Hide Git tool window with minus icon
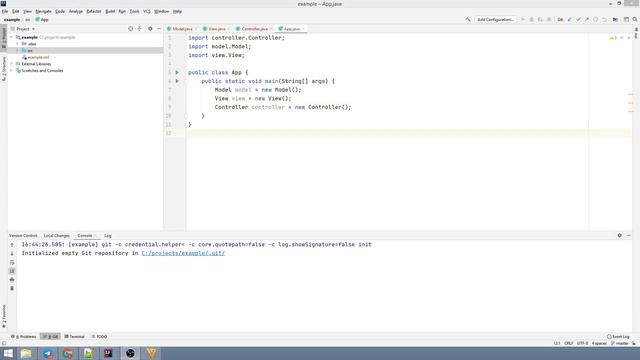Image resolution: width=640 pixels, height=360 pixels. coord(628,236)
